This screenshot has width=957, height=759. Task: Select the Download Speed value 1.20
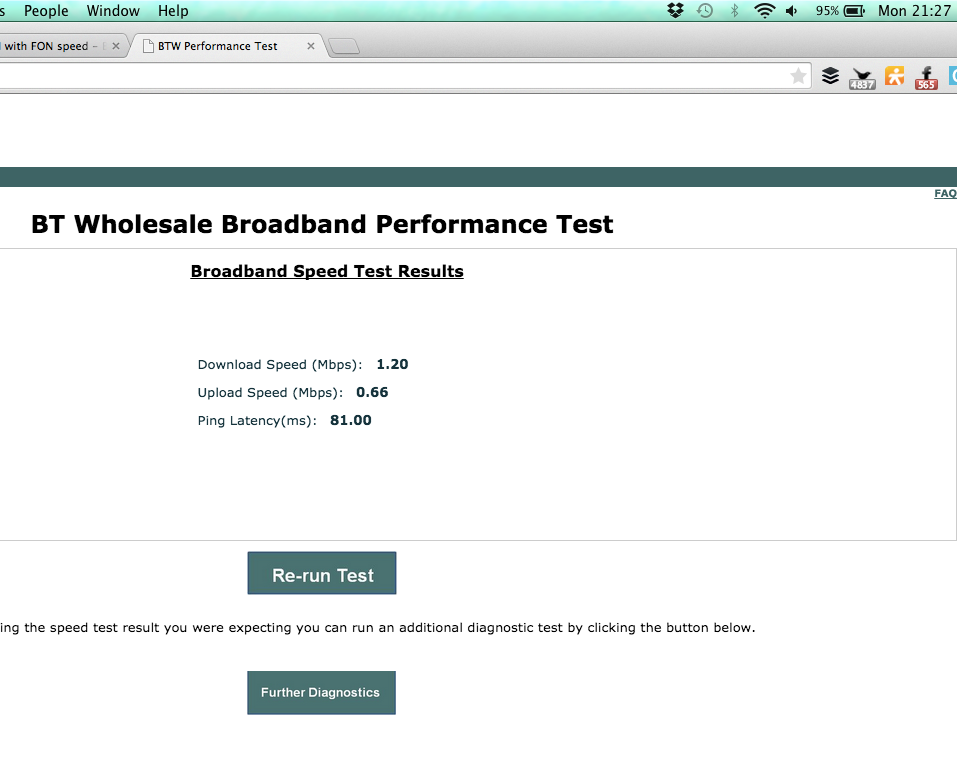pos(392,364)
